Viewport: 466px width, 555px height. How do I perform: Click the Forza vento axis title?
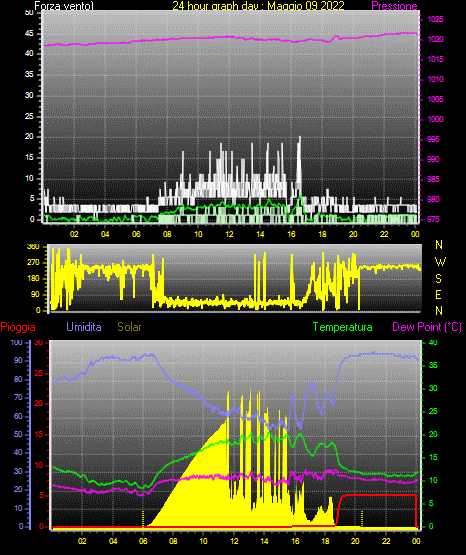(x=64, y=6)
